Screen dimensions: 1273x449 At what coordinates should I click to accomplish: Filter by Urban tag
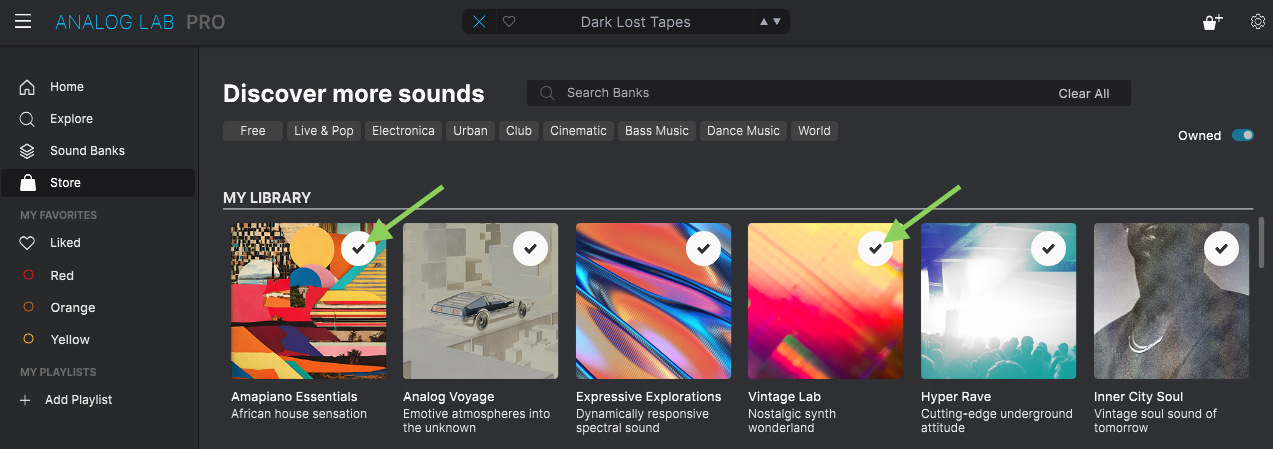point(470,131)
